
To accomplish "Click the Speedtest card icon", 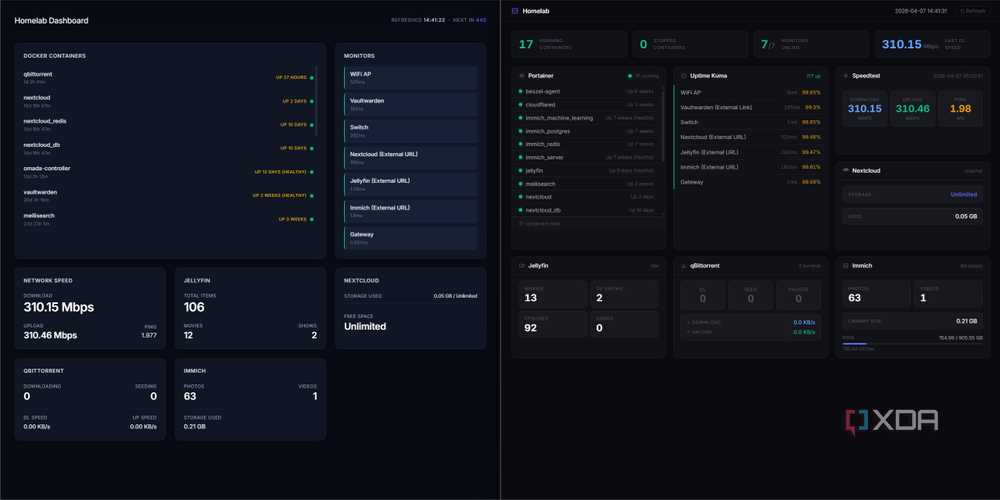I will point(846,76).
